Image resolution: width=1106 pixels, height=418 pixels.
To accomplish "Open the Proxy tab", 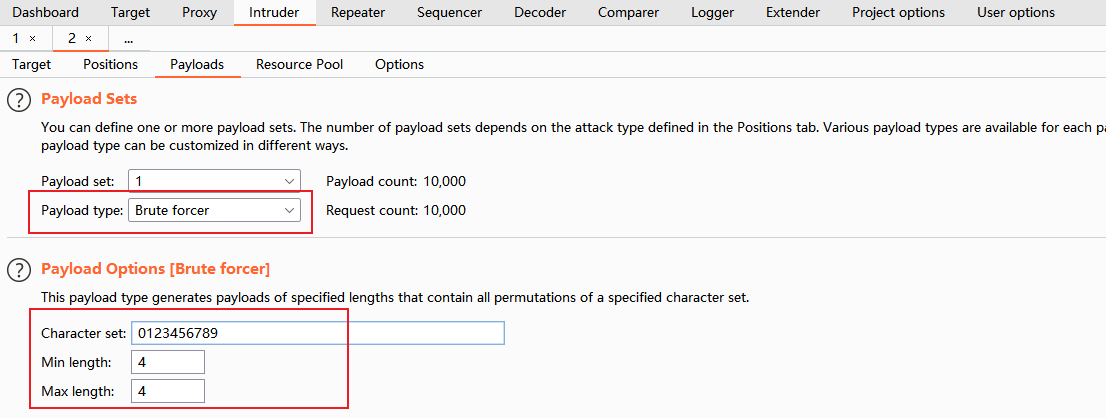I will (x=199, y=13).
